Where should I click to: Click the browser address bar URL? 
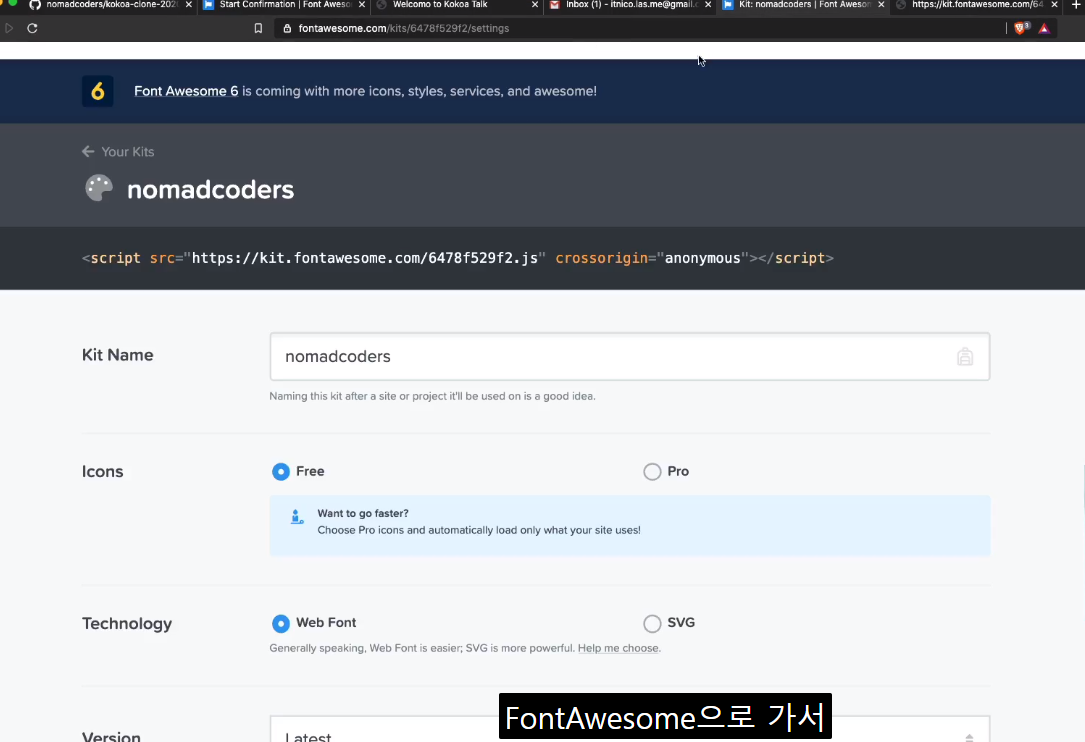403,28
